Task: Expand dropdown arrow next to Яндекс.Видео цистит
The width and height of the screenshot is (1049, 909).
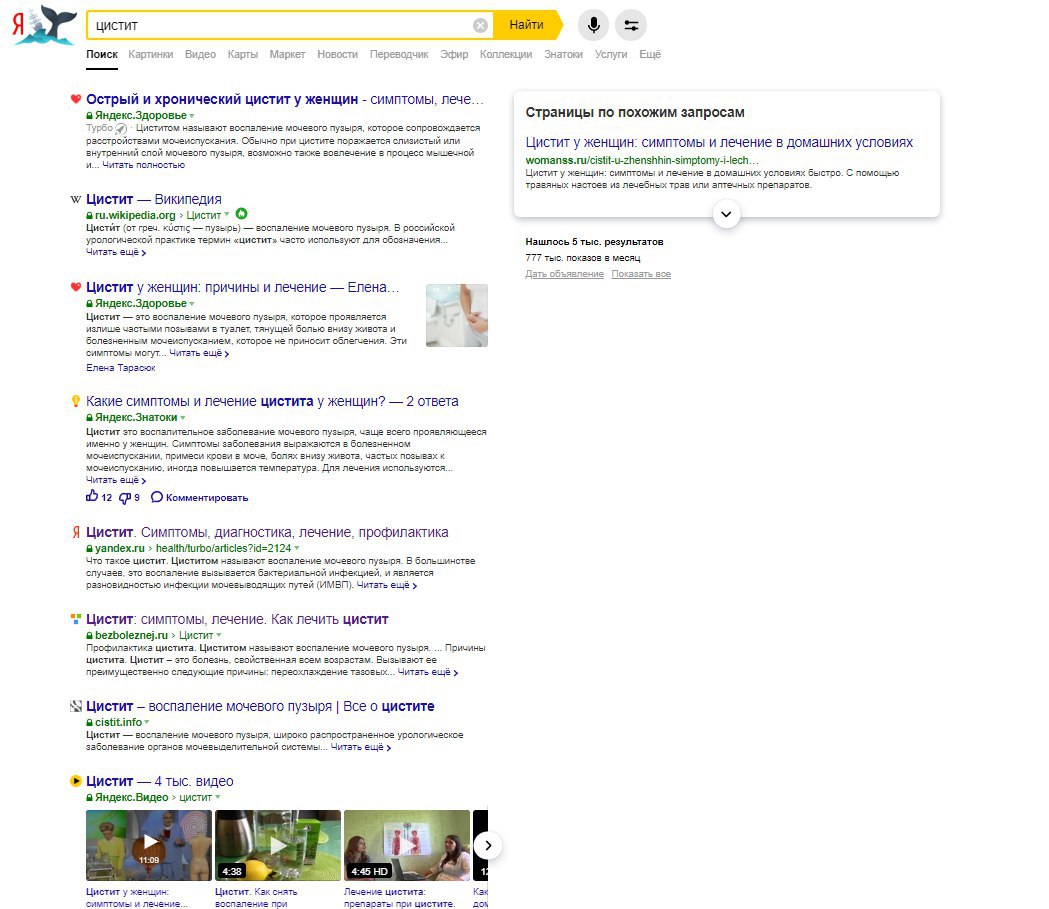Action: 217,797
